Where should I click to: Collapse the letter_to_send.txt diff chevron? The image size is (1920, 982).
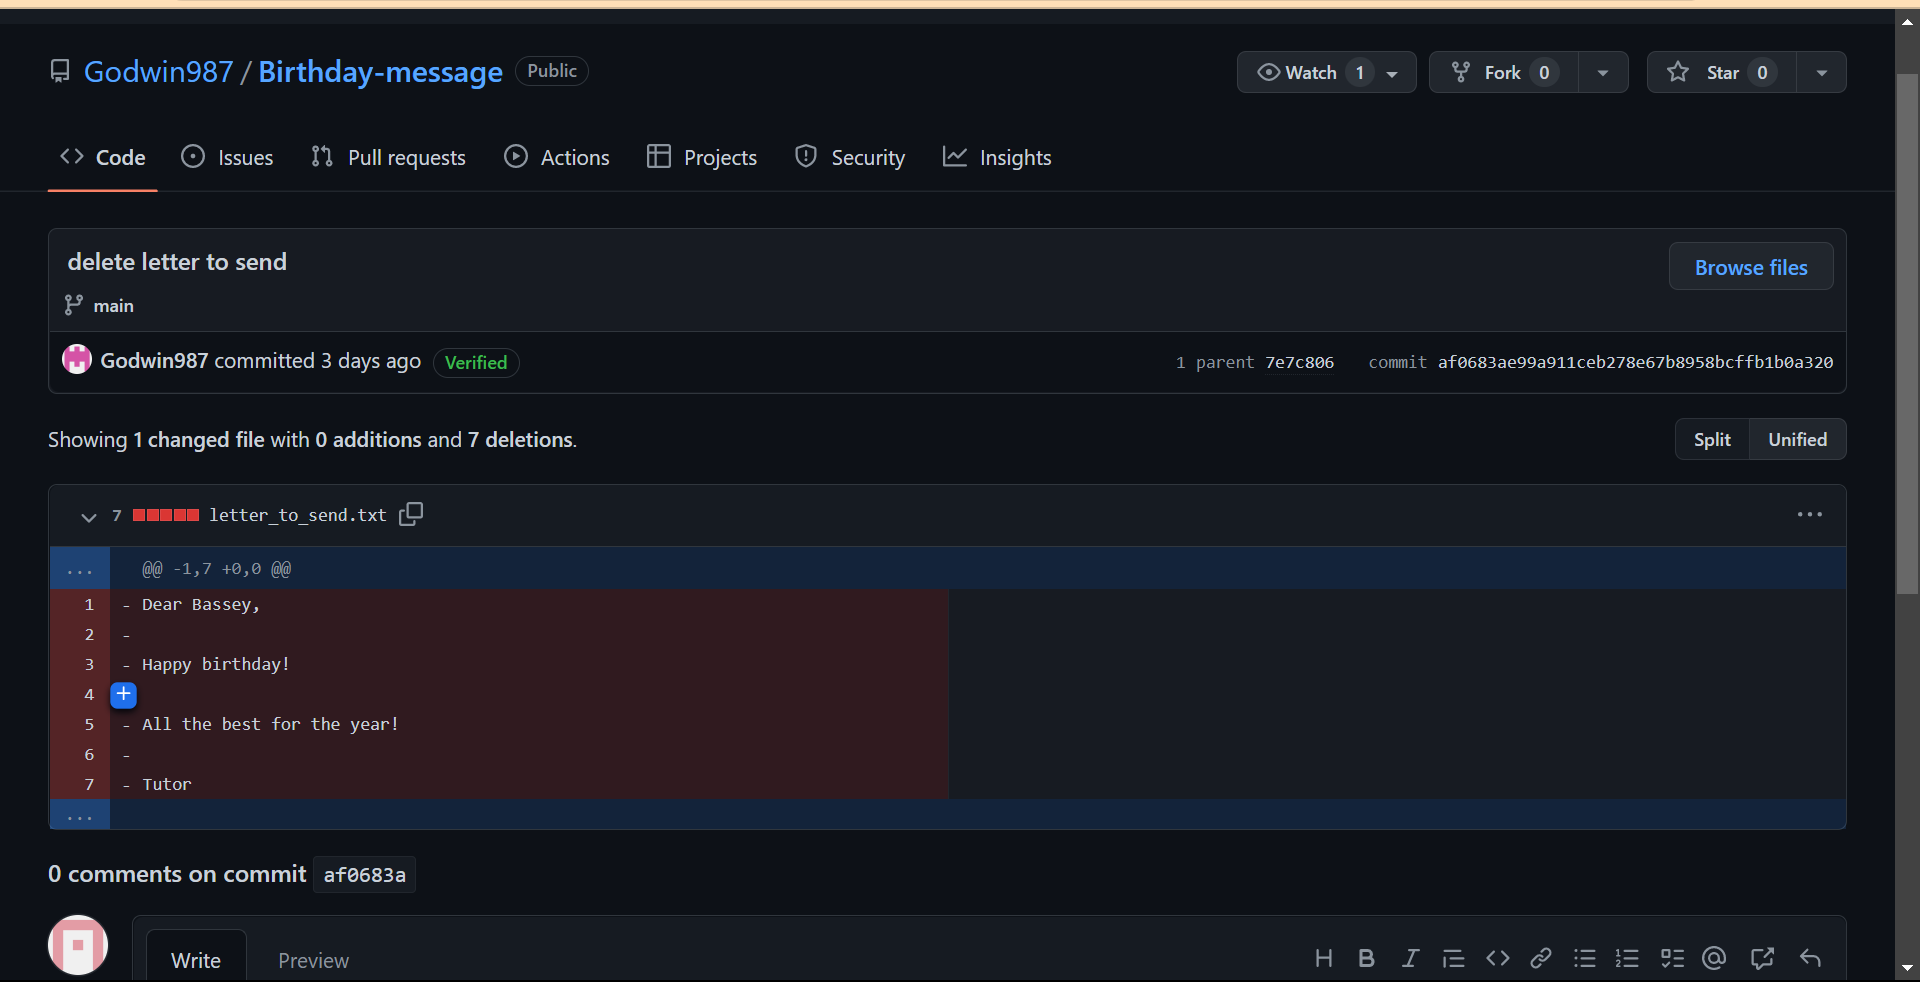pos(88,516)
